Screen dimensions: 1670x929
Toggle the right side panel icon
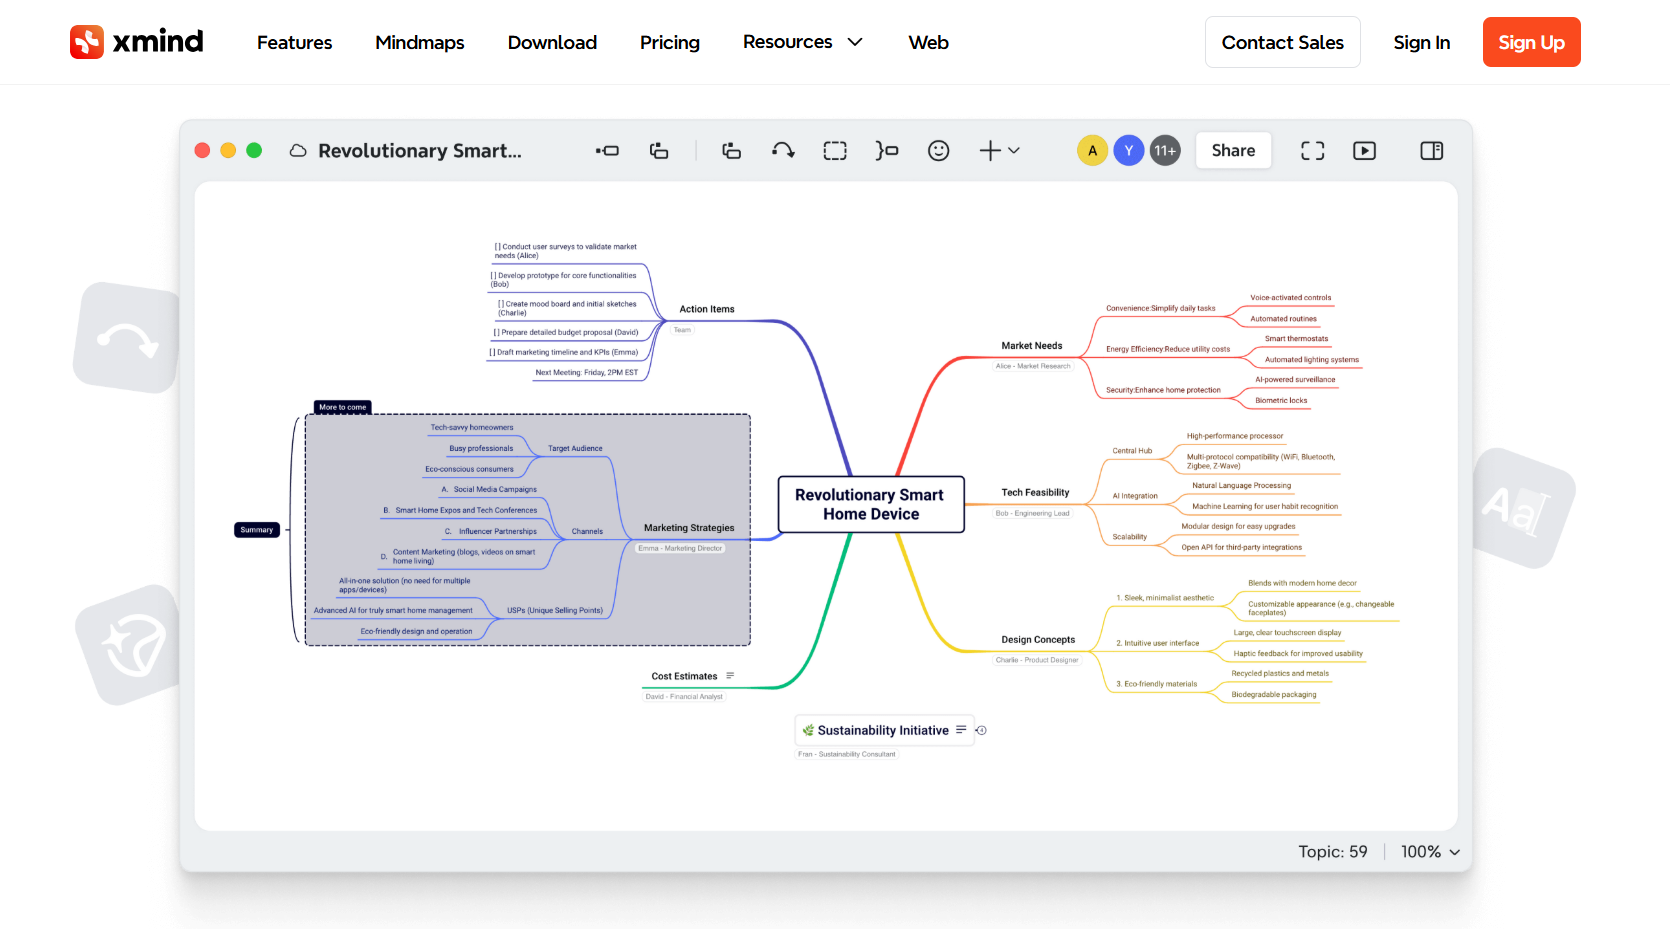click(1431, 151)
